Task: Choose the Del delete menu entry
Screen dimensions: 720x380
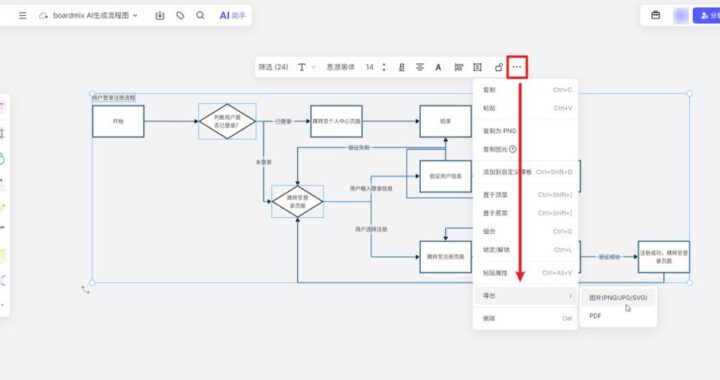Action: [526, 318]
